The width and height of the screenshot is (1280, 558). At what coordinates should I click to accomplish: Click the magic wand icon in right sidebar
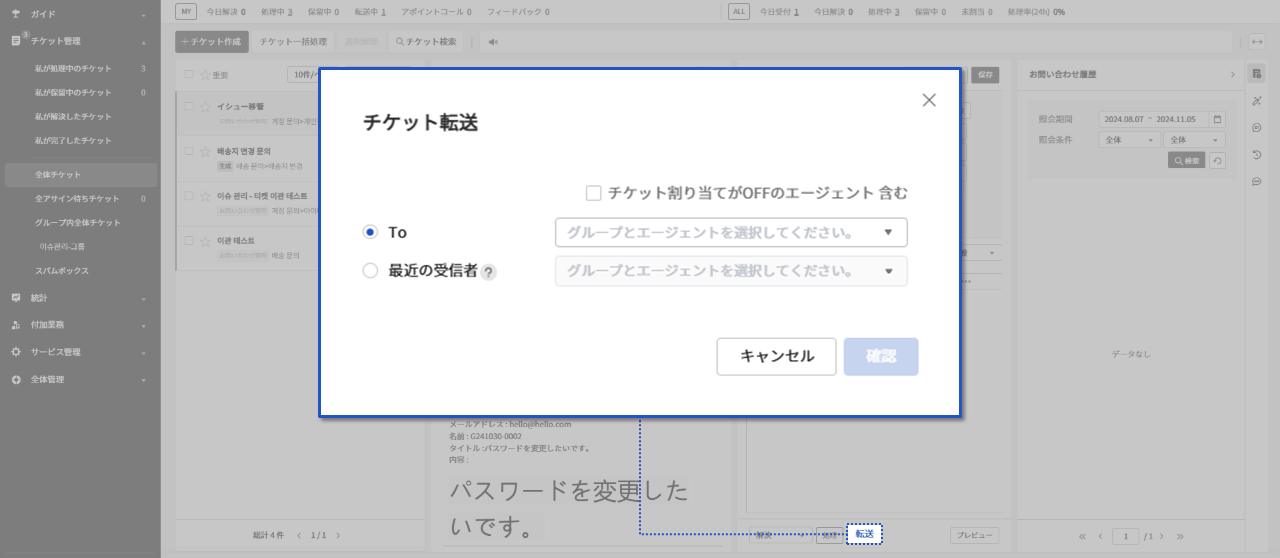click(x=1256, y=100)
